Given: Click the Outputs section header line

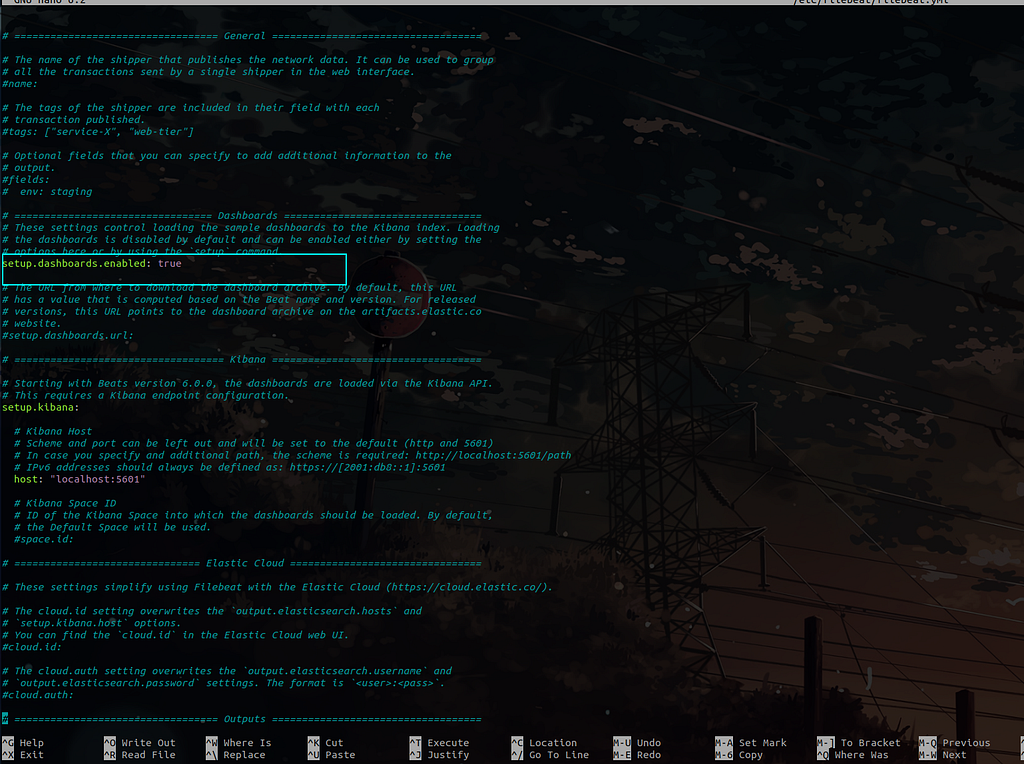Looking at the screenshot, I should (x=242, y=719).
